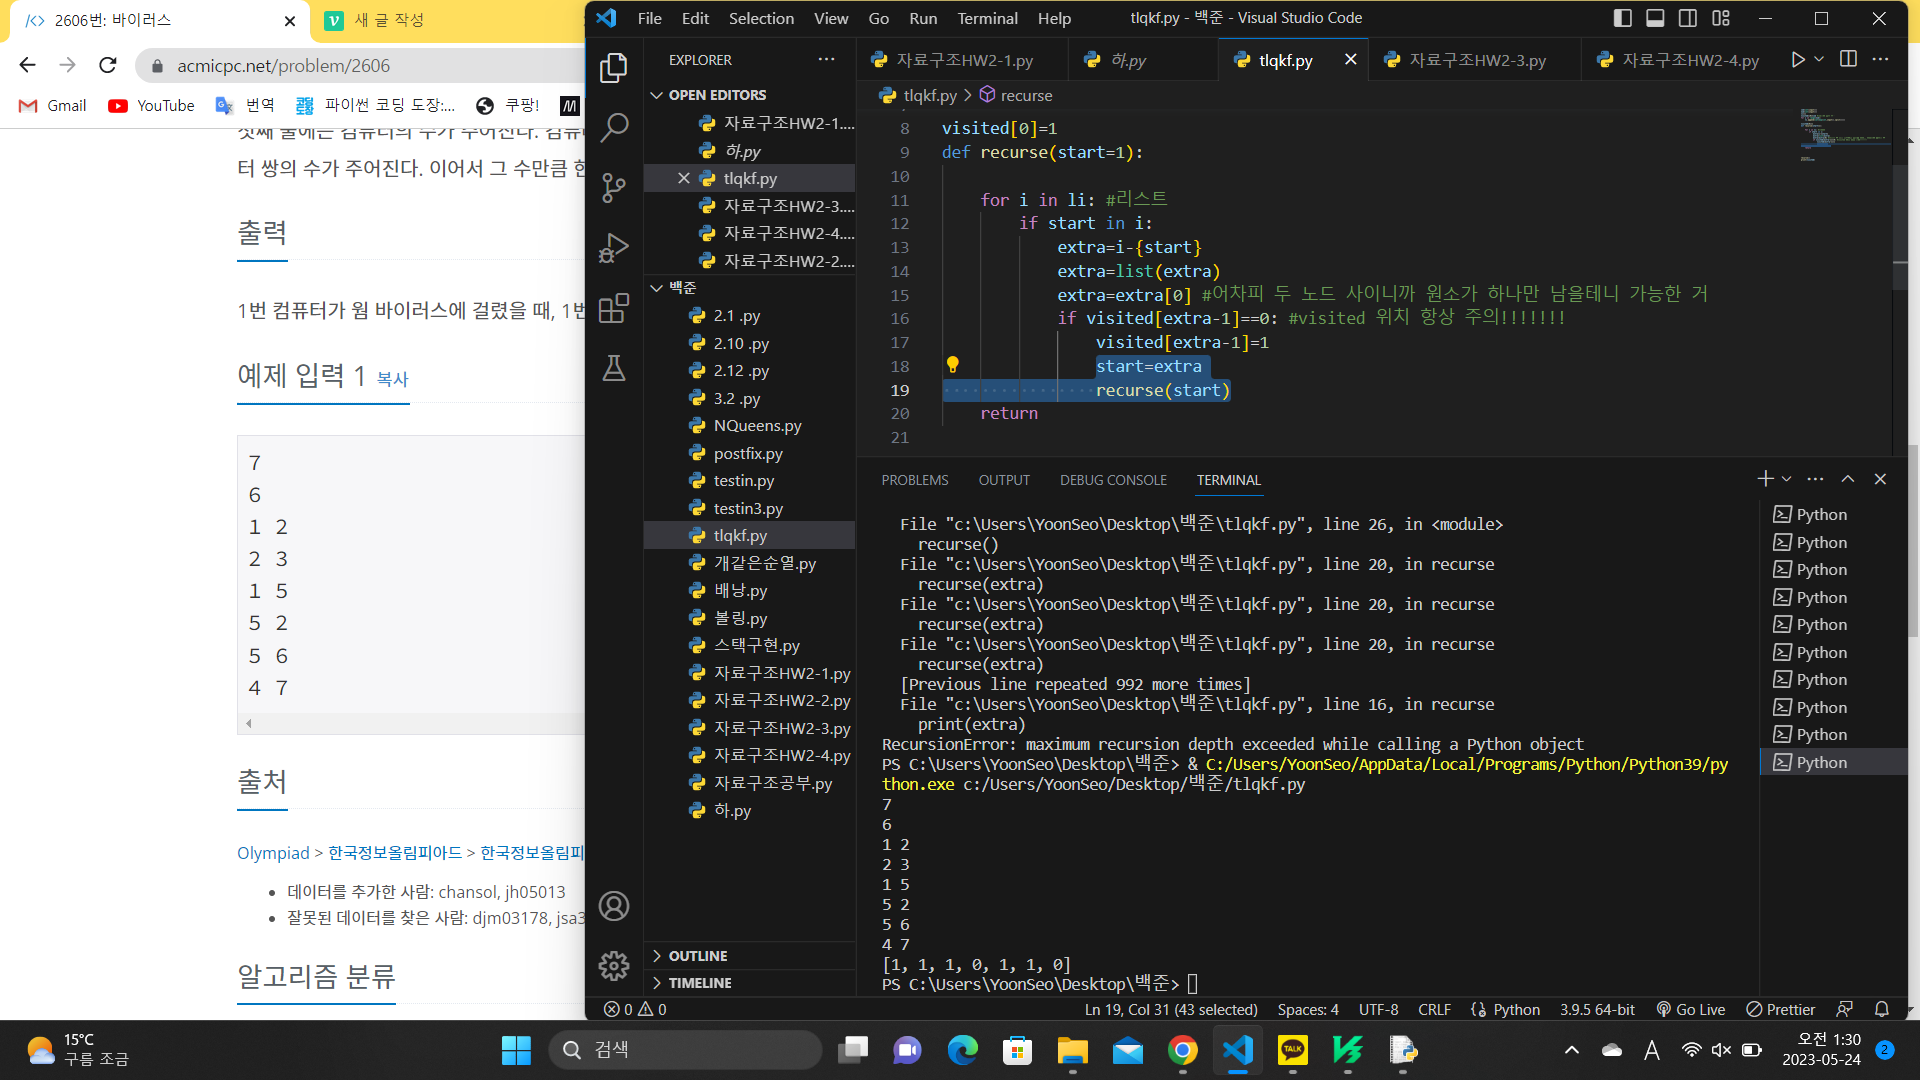Switch to the DEBUG CONSOLE tab
The height and width of the screenshot is (1080, 1920).
click(x=1113, y=480)
